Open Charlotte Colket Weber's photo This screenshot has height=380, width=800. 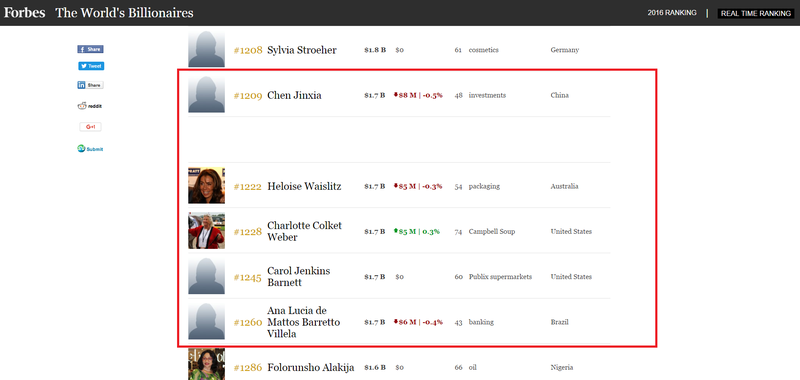(206, 231)
